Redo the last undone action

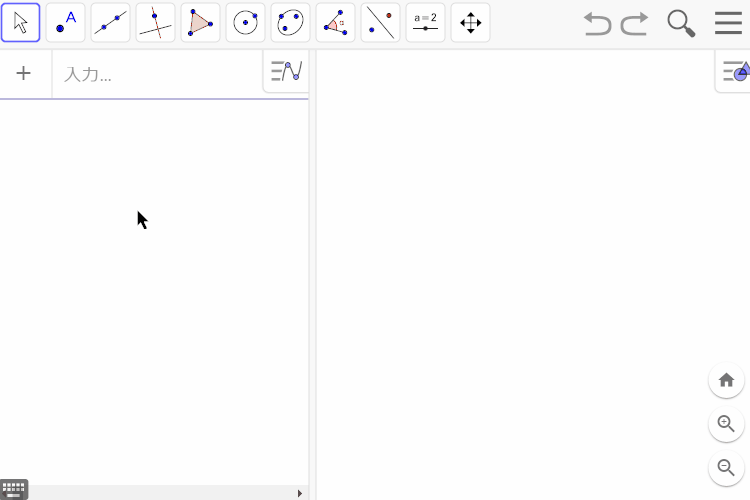point(634,23)
